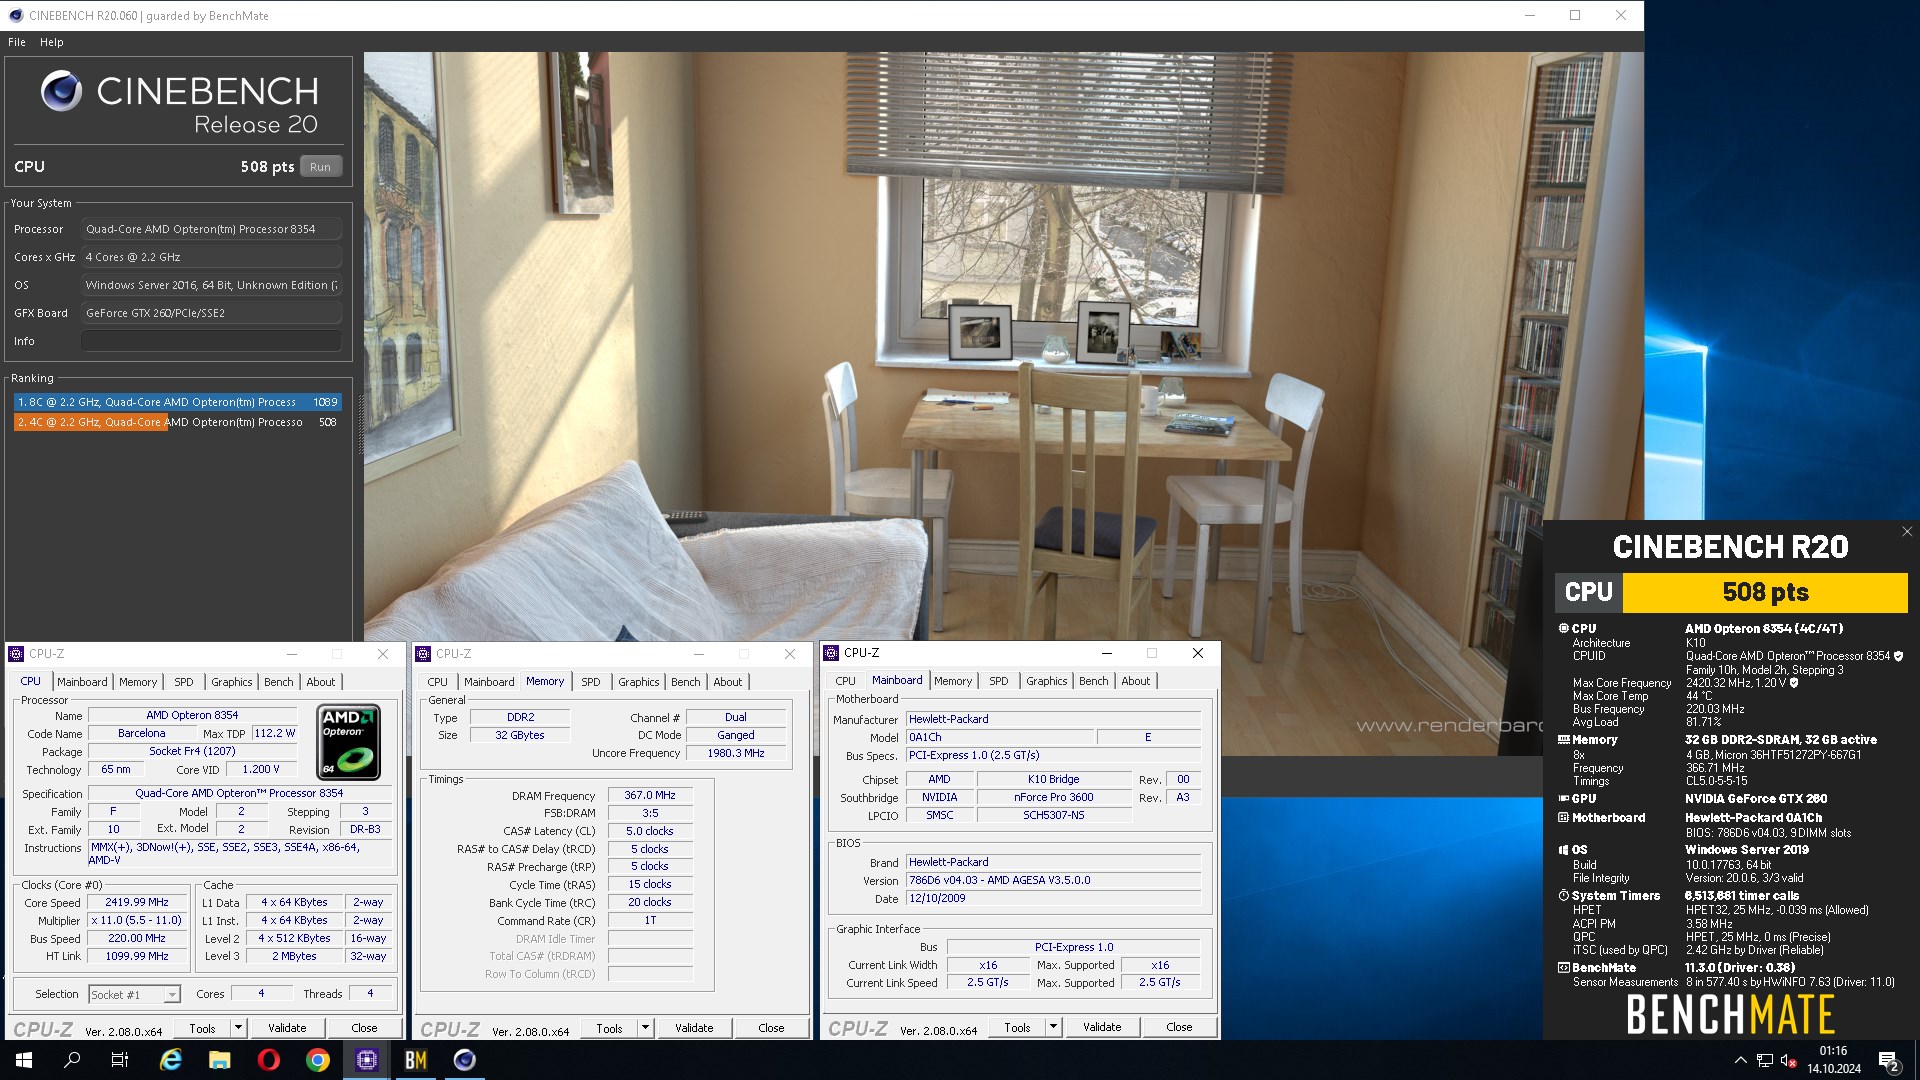This screenshot has height=1080, width=1920.
Task: Switch to Cinebench taskbar icon
Action: point(465,1060)
